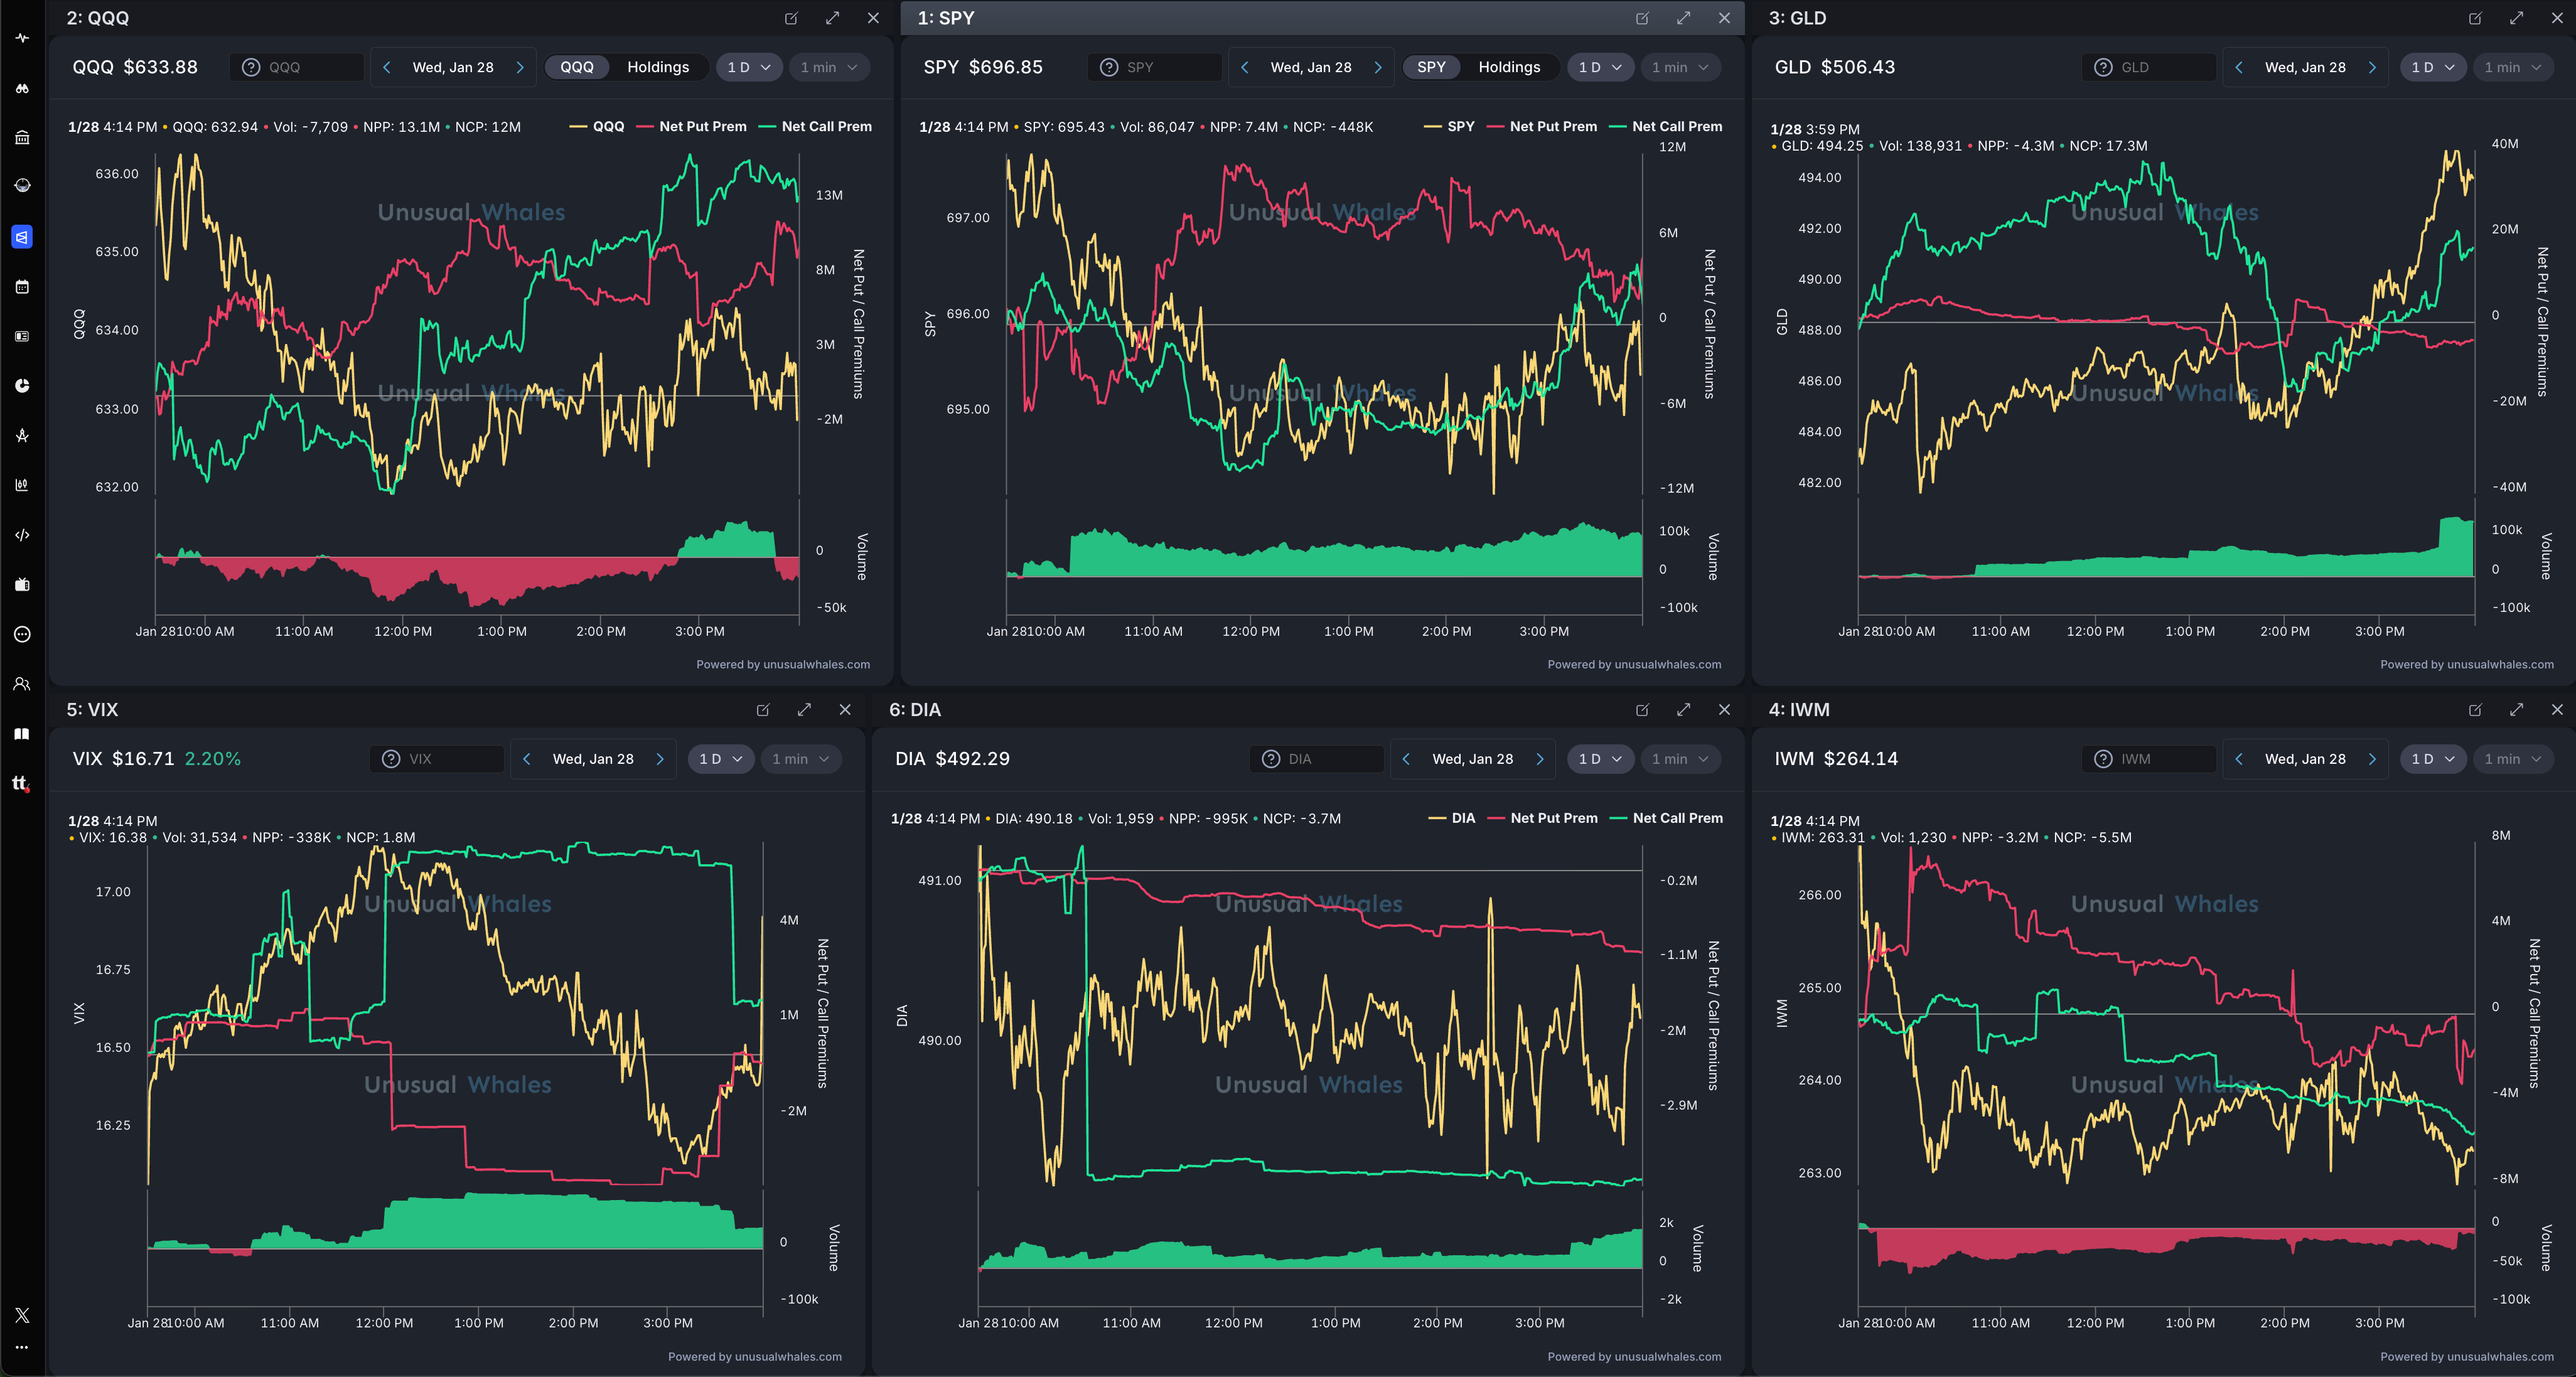Open the open book sidebar icon
This screenshot has width=2576, height=1377.
22,734
